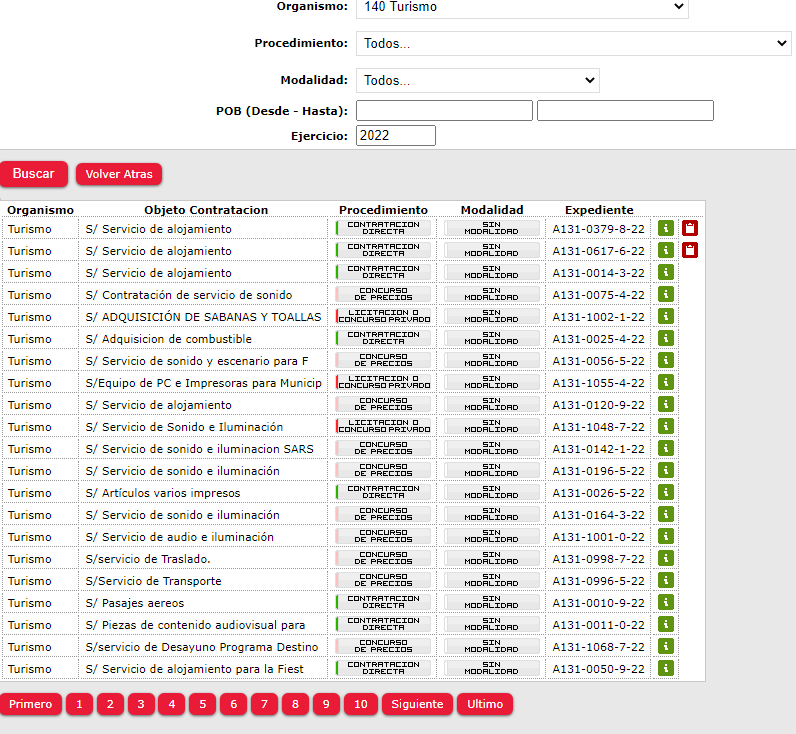Open info icon for expediente A131-0120-9-22
The image size is (796, 734).
(x=666, y=404)
